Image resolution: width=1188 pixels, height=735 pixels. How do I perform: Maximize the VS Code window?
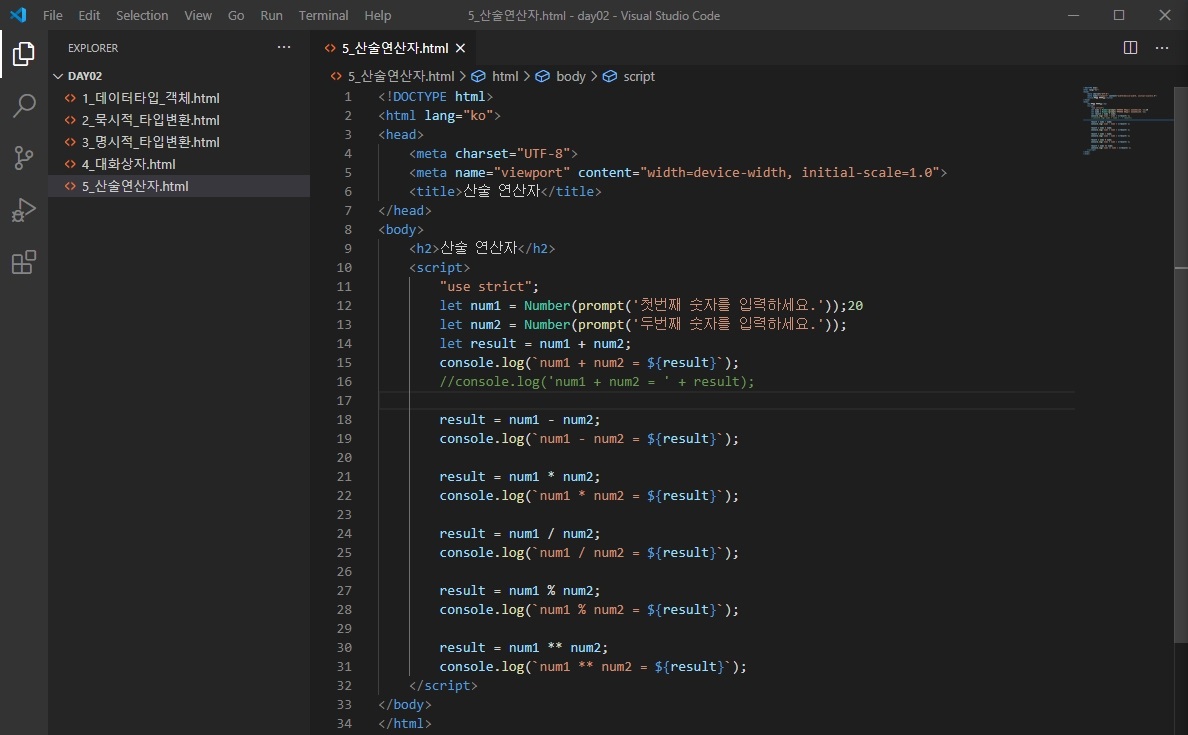coord(1119,15)
